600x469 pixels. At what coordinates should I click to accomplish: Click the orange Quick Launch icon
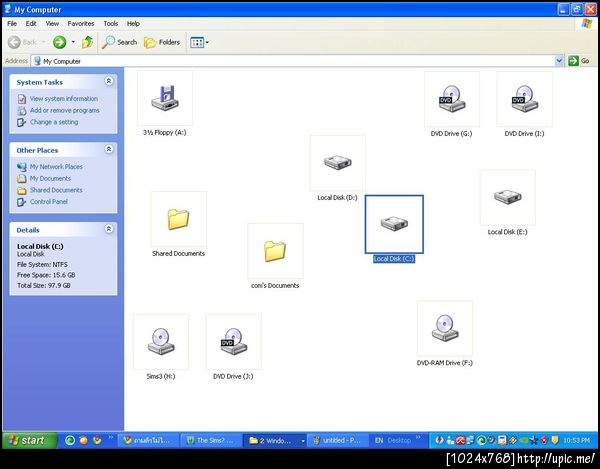83,440
